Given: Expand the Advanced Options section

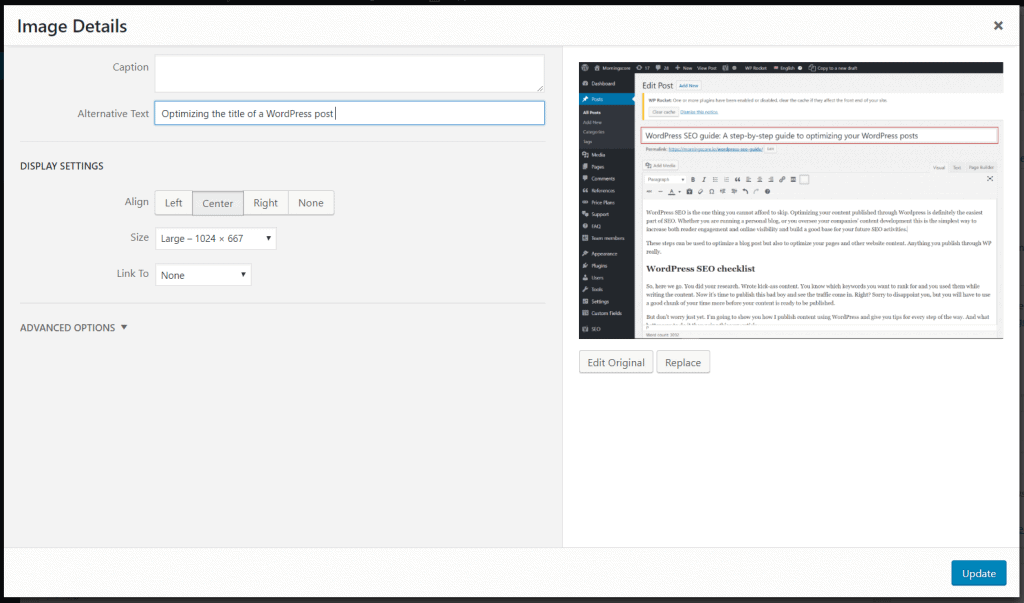Looking at the screenshot, I should pyautogui.click(x=73, y=327).
